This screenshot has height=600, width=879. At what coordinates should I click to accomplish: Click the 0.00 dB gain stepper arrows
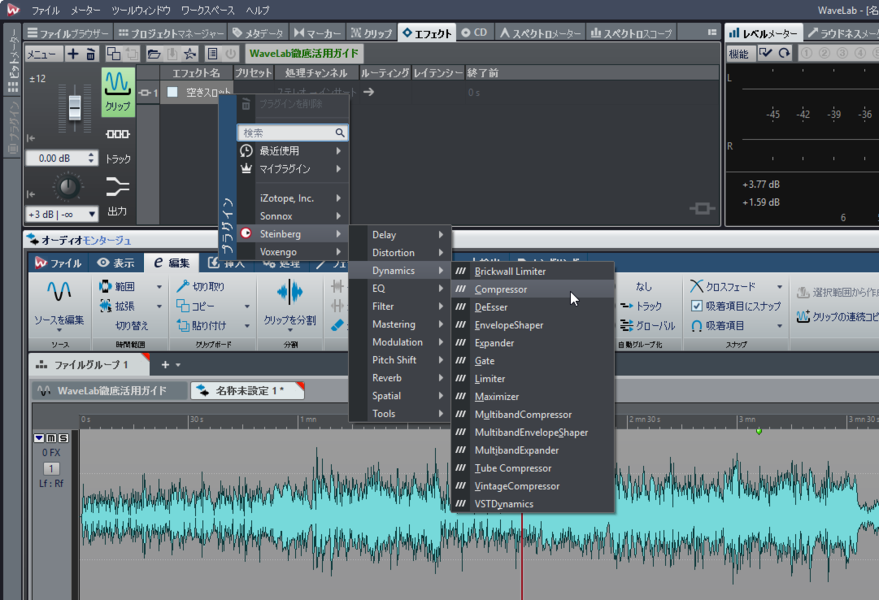tap(91, 158)
